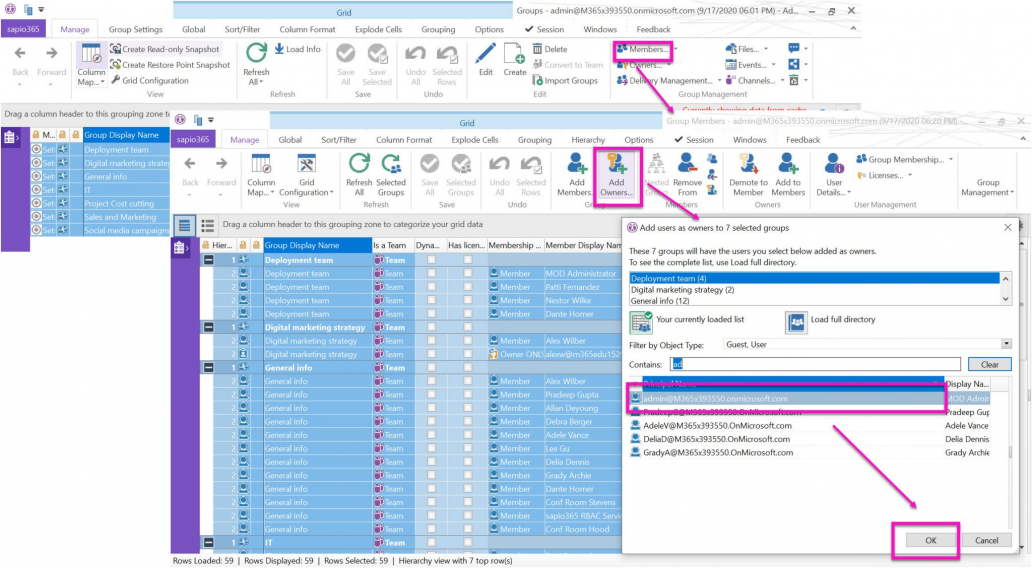Open Group Settings tab in Groups window
1032x568 pixels.
pos(136,30)
